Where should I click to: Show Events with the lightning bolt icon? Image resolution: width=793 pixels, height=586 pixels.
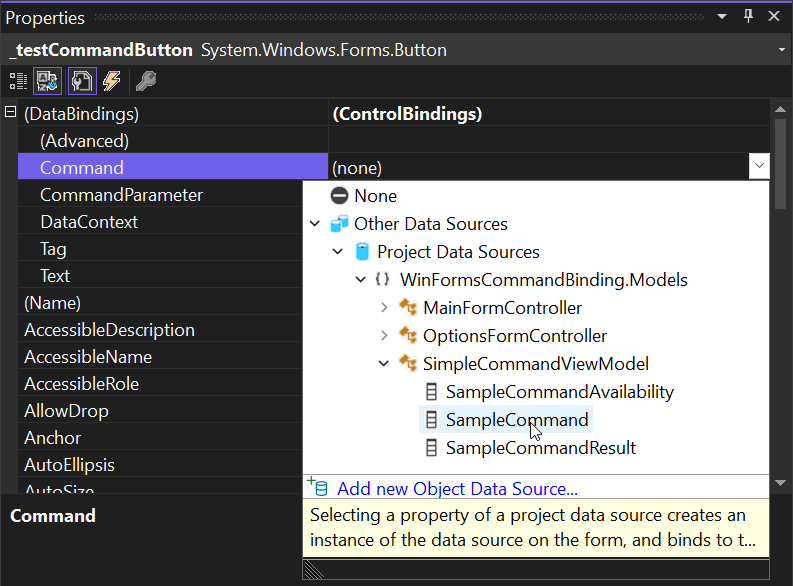tap(112, 81)
